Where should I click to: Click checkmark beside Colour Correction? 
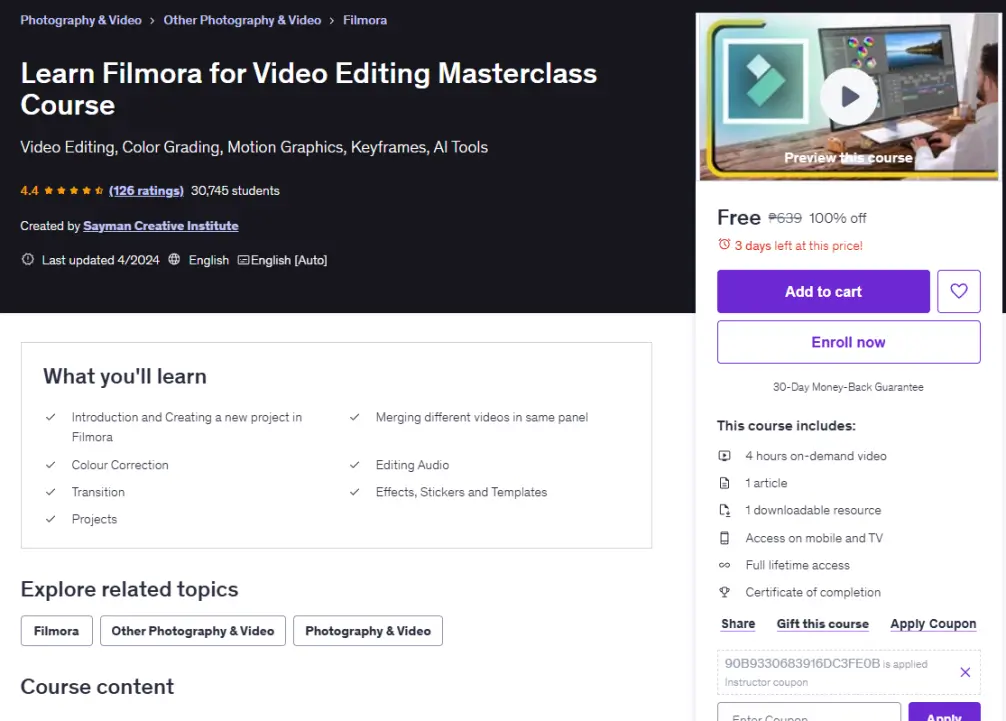(51, 464)
